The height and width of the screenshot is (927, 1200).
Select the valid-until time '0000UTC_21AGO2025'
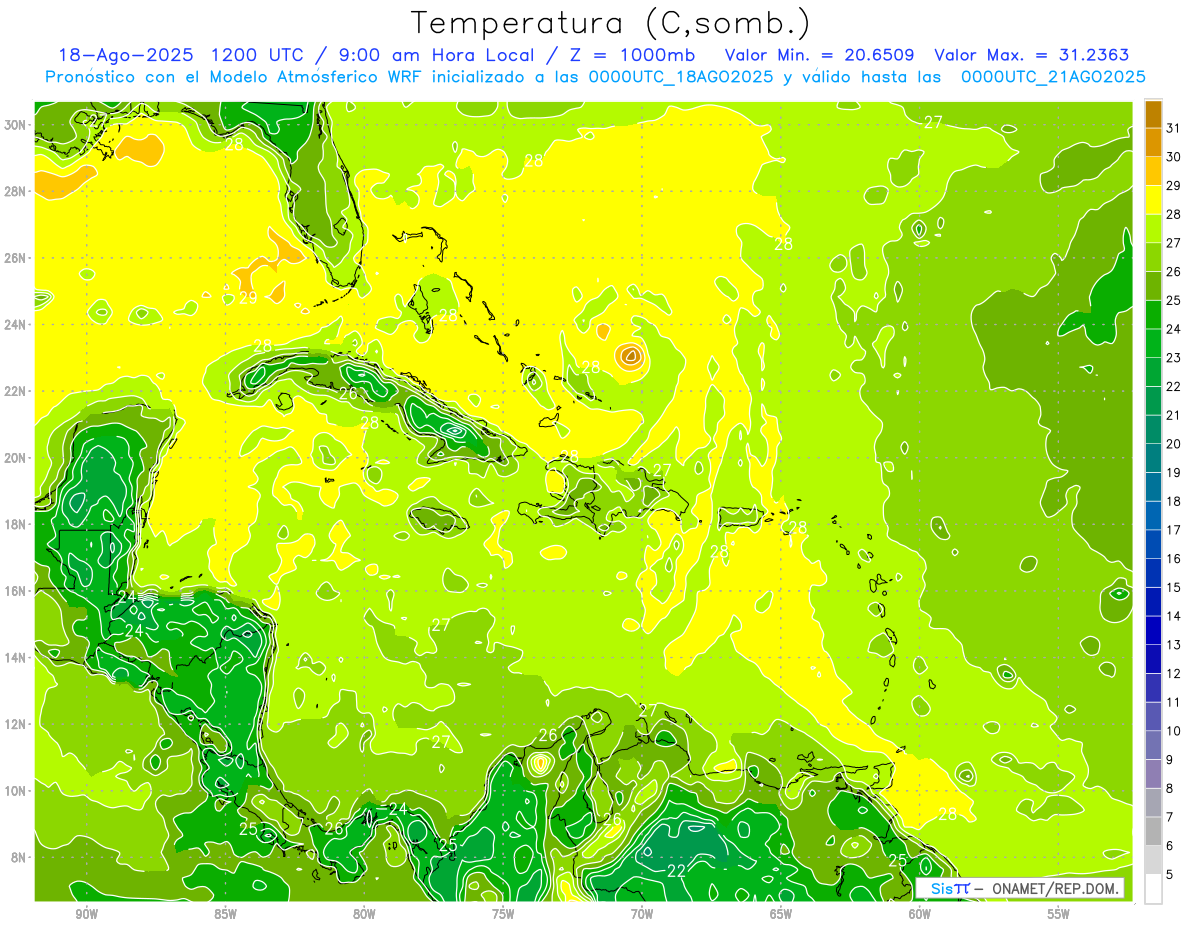click(x=1053, y=76)
